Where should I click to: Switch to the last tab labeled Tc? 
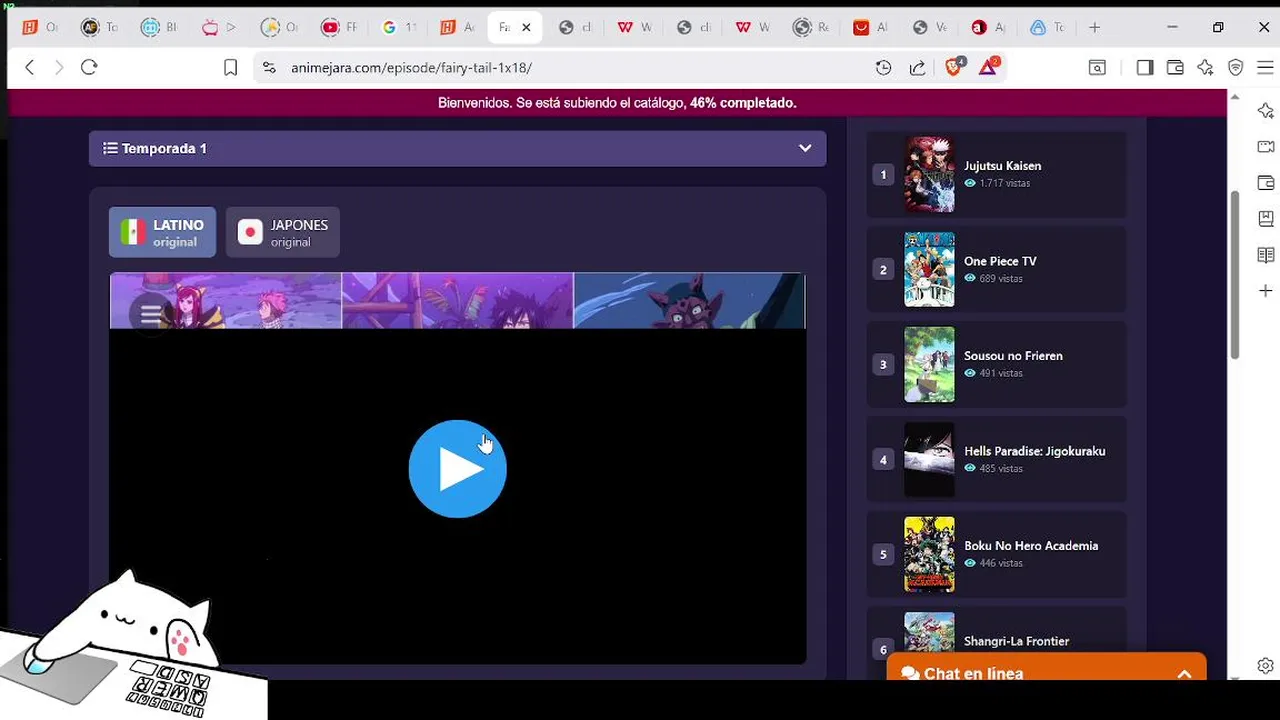tap(1047, 27)
